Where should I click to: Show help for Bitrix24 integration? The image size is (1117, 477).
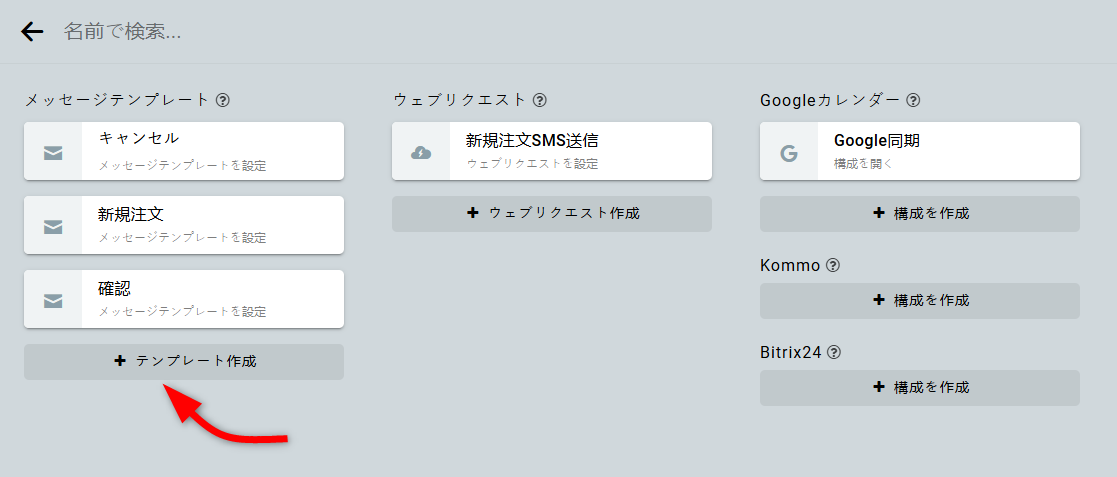point(834,352)
